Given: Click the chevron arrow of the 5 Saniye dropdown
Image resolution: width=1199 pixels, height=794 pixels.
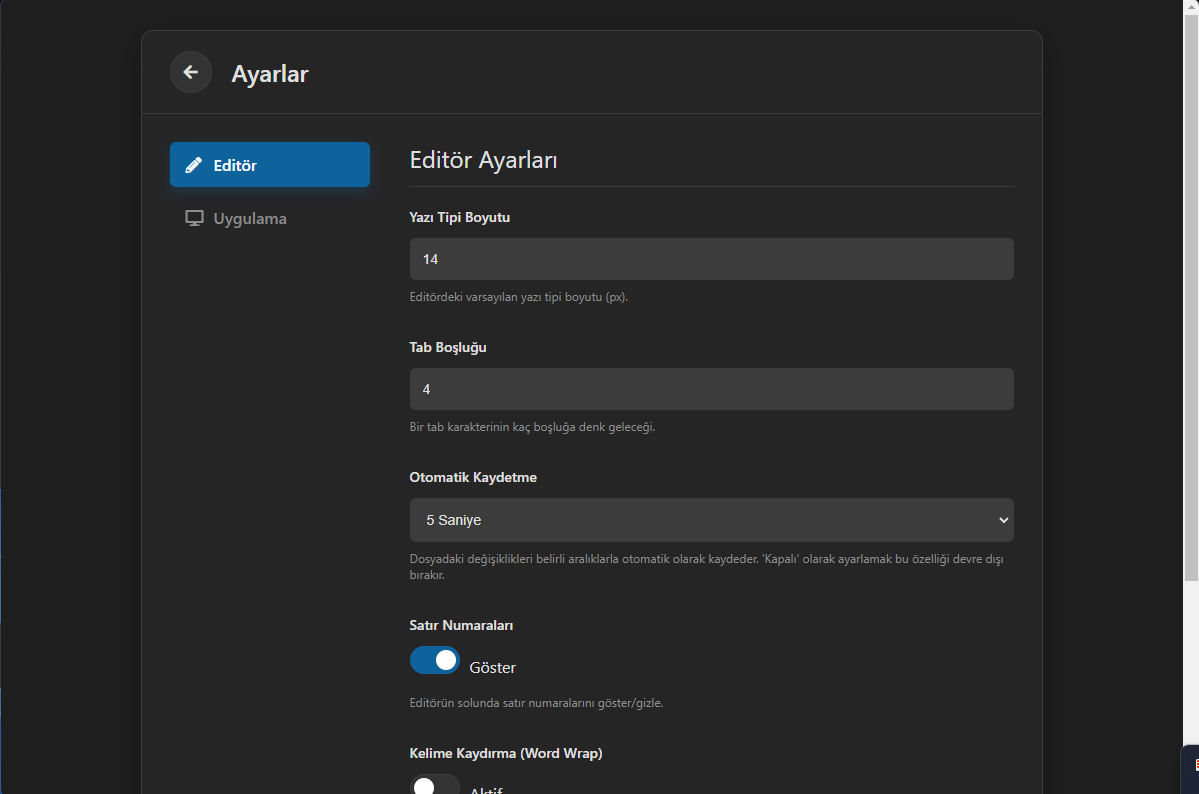Looking at the screenshot, I should click(1003, 520).
